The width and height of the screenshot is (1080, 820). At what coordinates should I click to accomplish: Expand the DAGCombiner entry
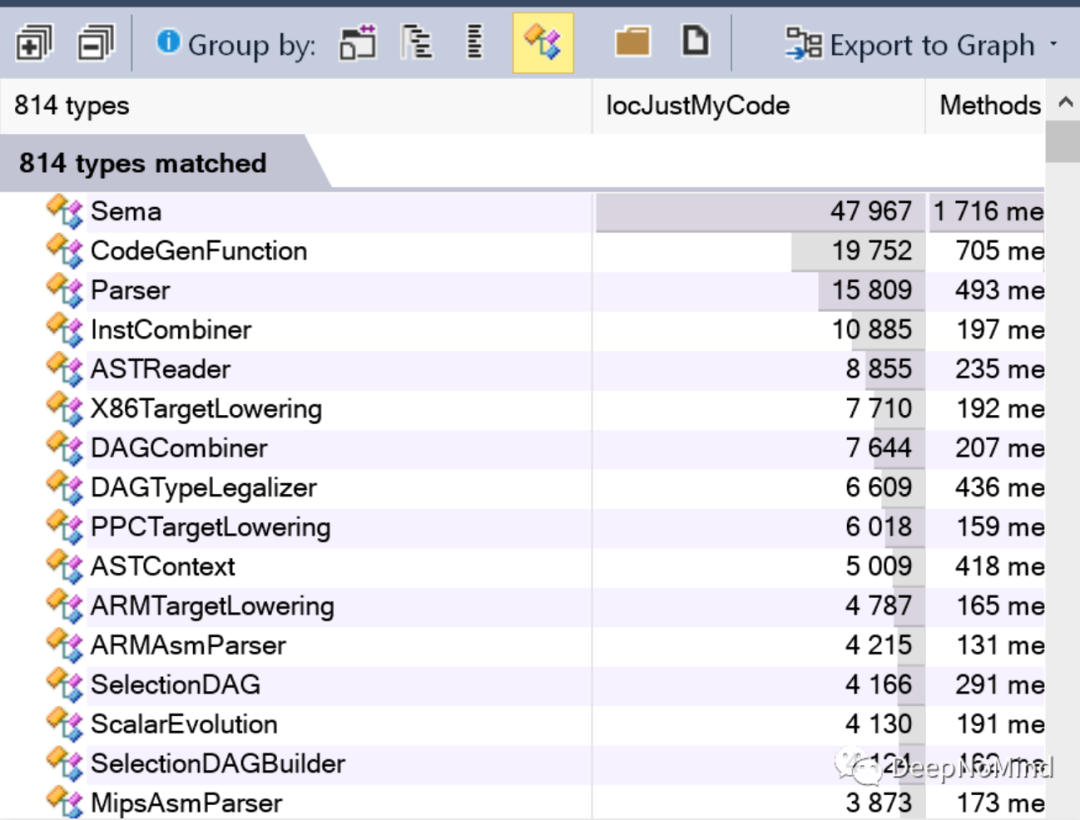tap(178, 448)
